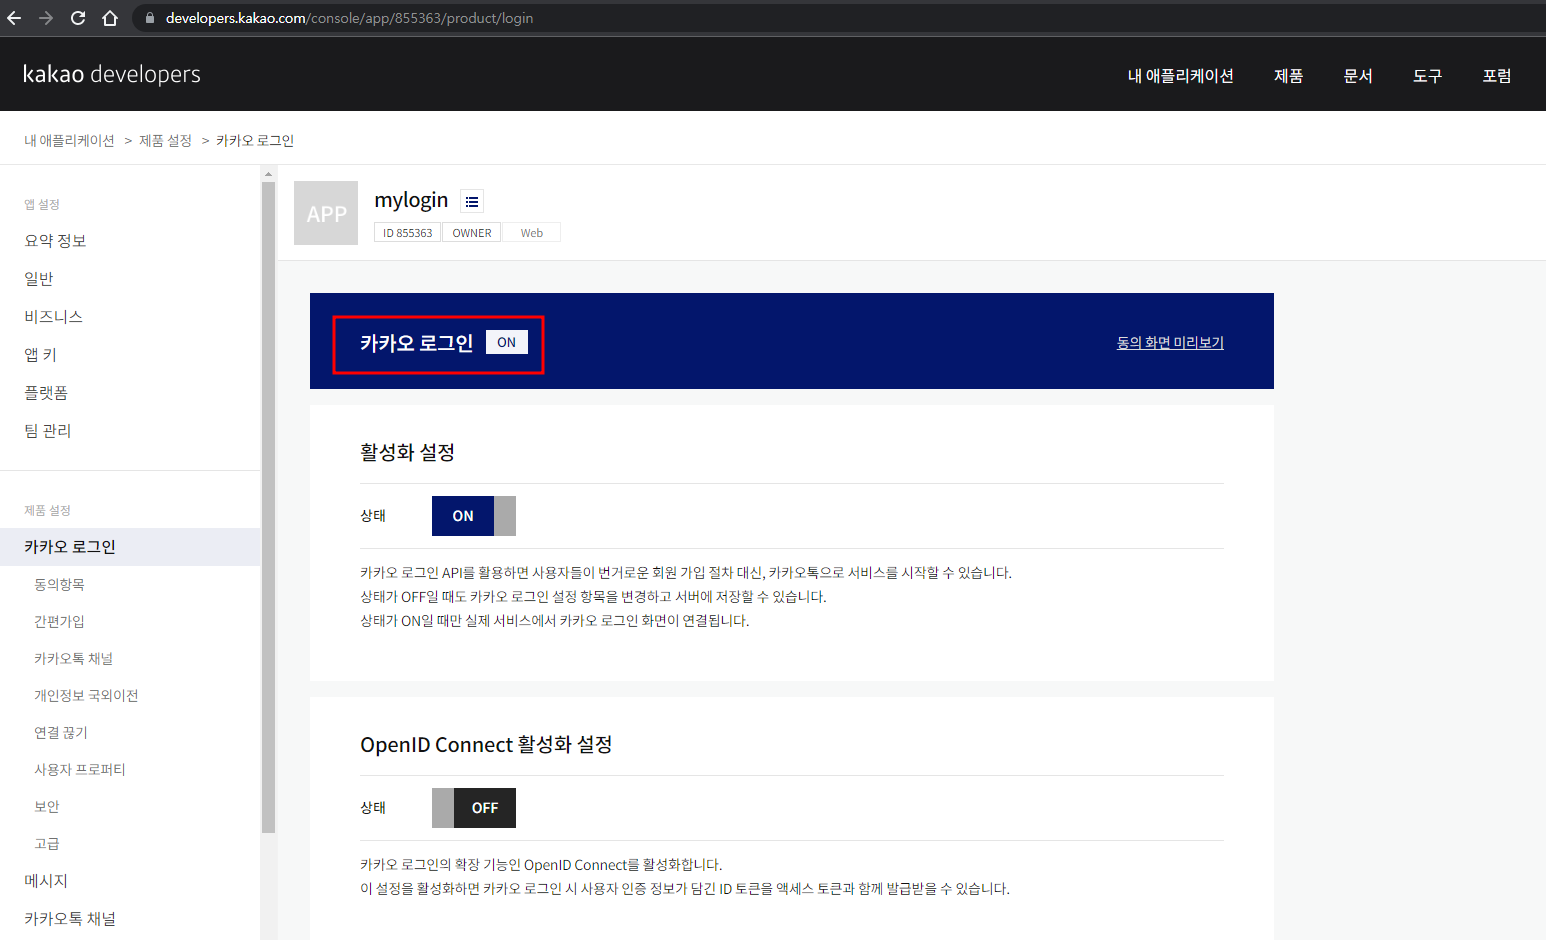
Task: Click 내 애플리케이션 breadcrumb link
Action: (69, 141)
